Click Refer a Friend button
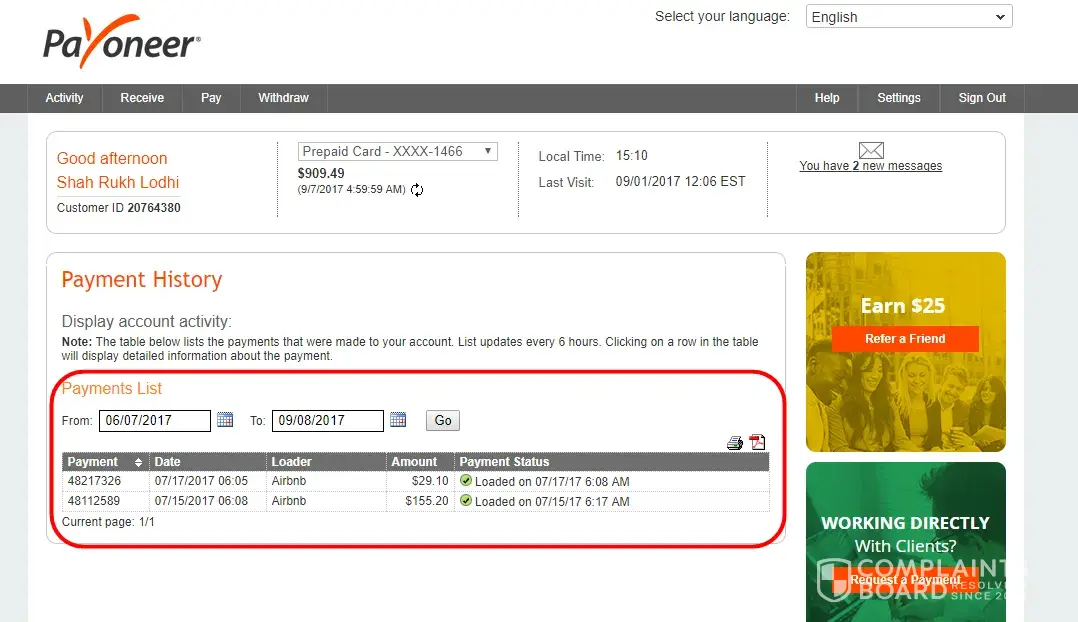The width and height of the screenshot is (1078, 622). 904,339
